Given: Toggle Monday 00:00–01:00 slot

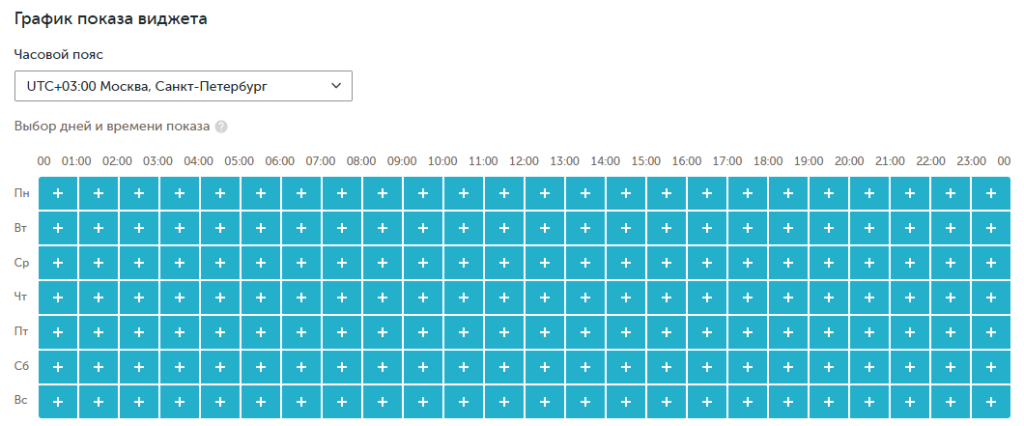Looking at the screenshot, I should (x=58, y=193).
